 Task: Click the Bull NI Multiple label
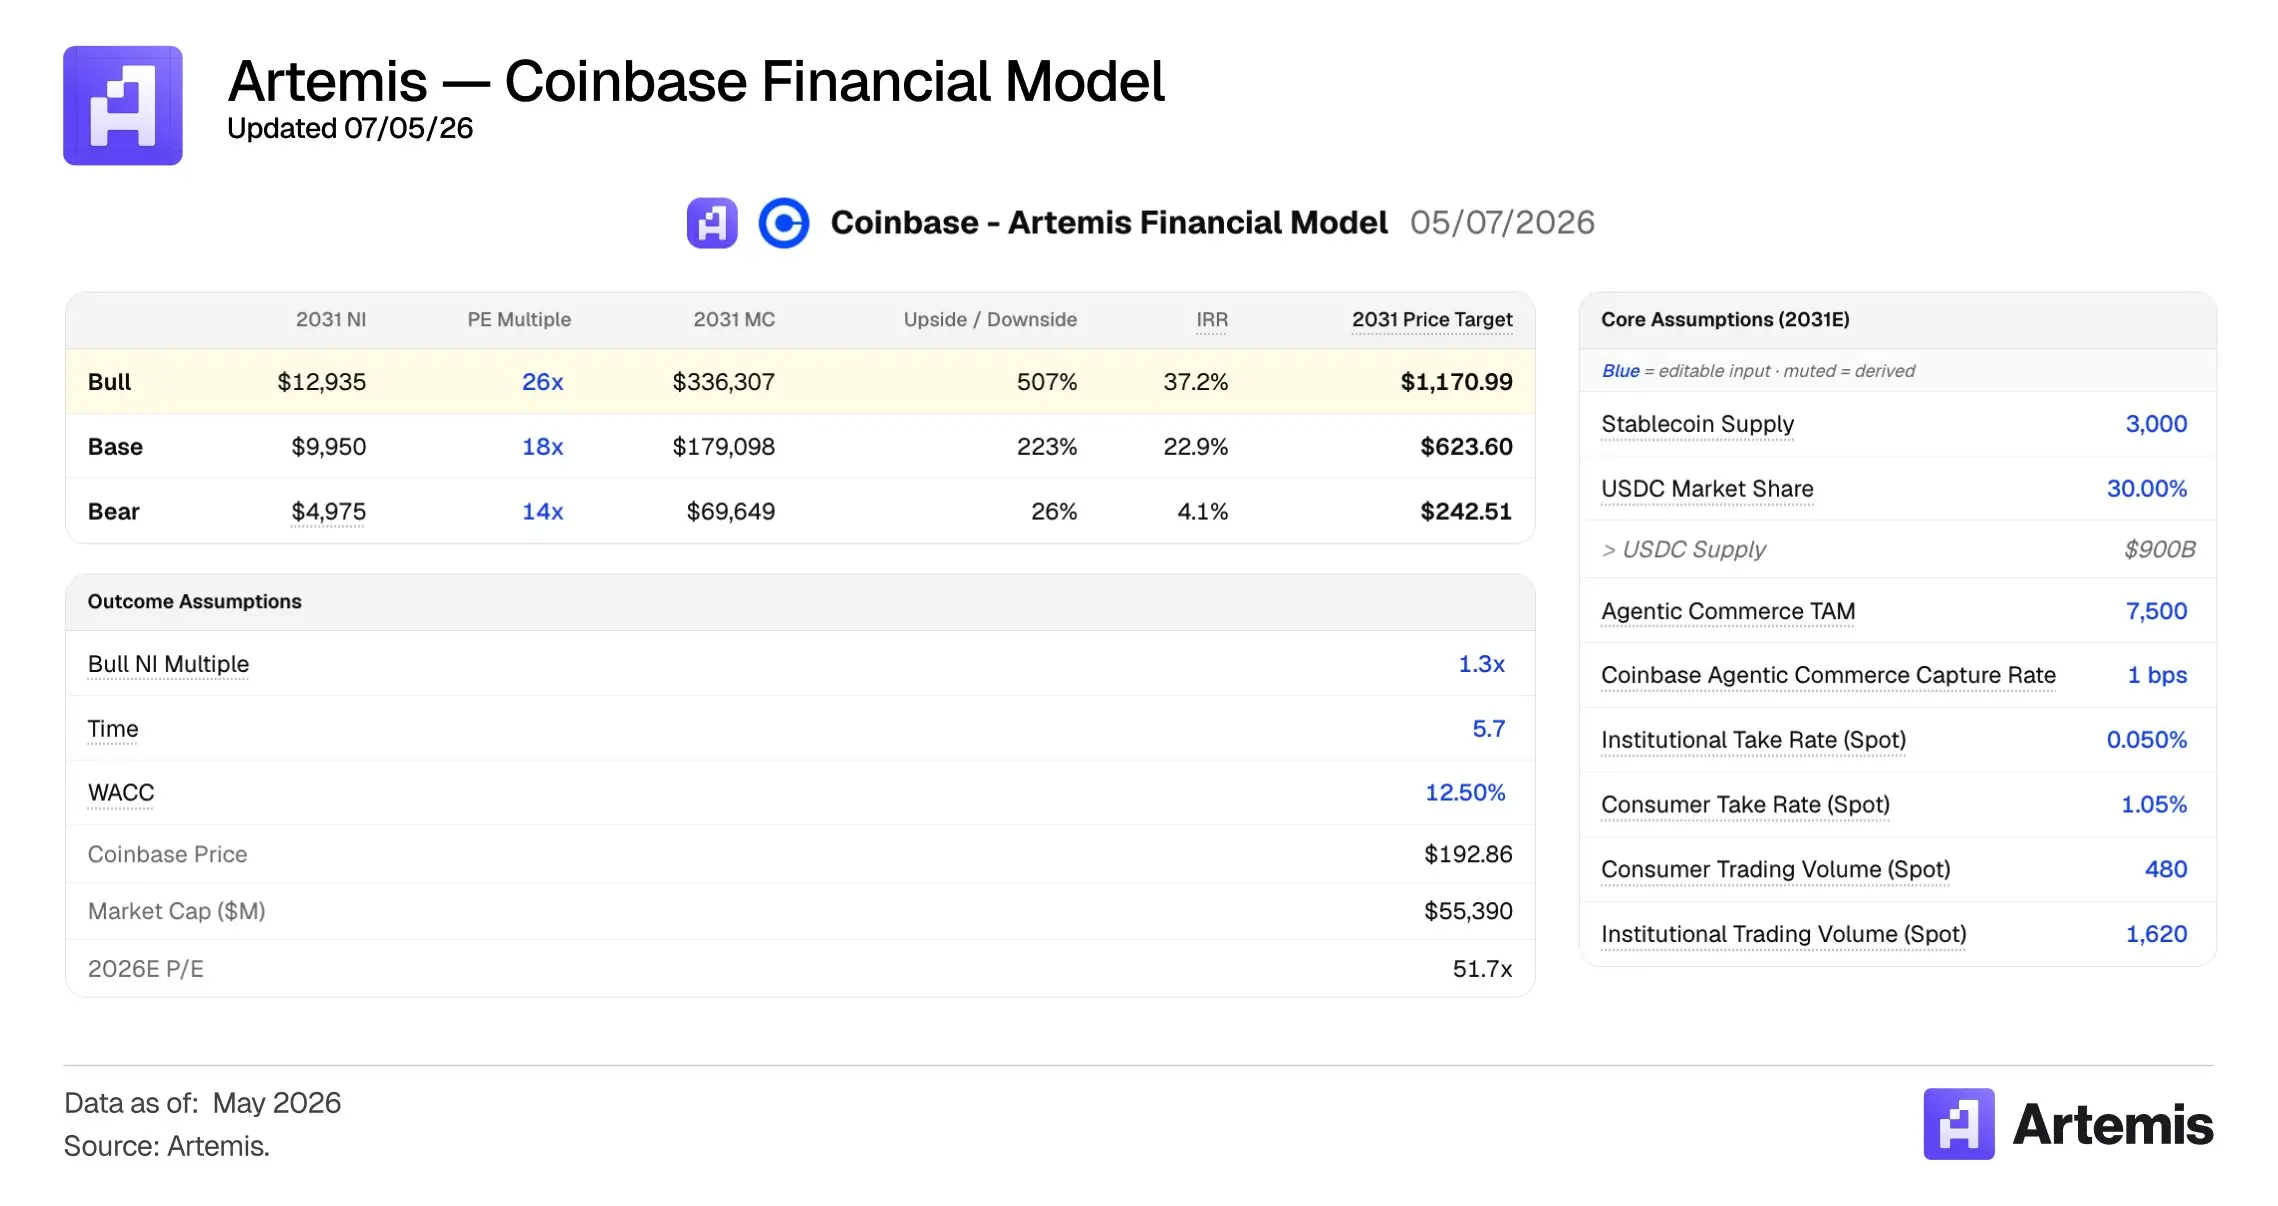tap(168, 664)
